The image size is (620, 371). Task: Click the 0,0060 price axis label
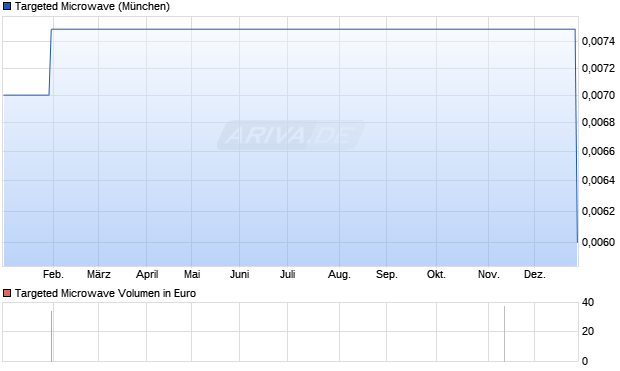click(598, 242)
